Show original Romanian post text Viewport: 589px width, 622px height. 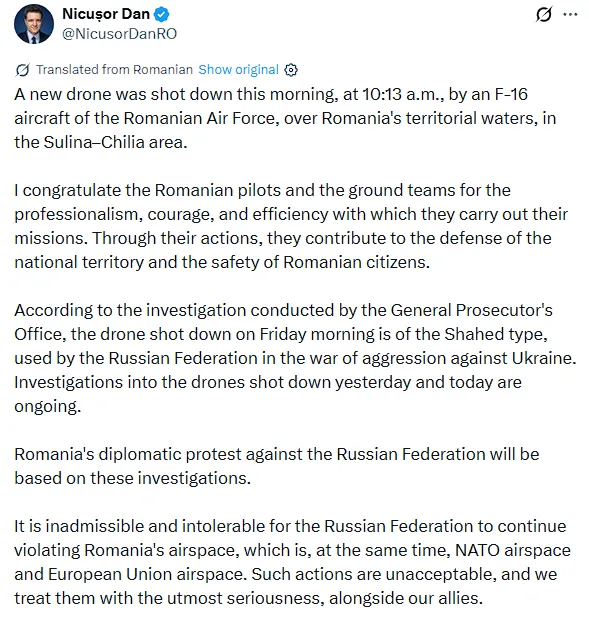tap(238, 69)
